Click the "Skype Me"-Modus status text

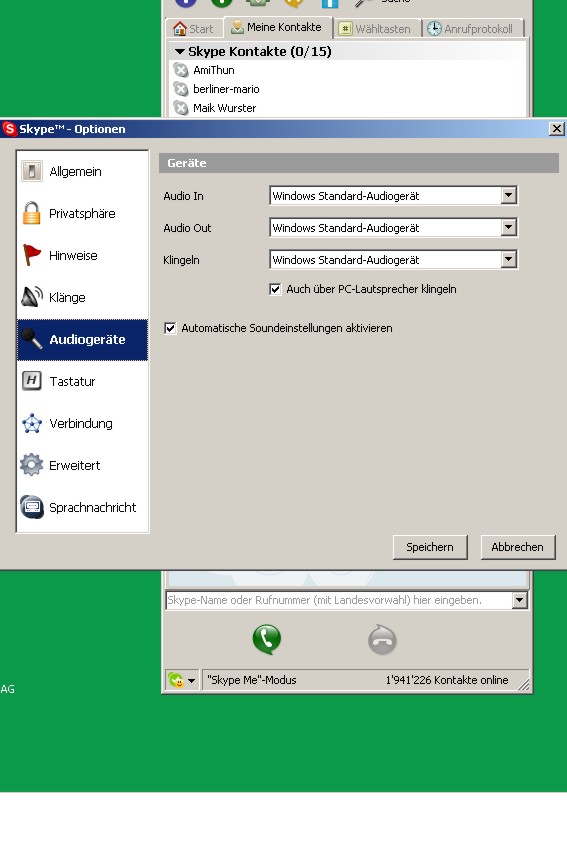pos(252,680)
